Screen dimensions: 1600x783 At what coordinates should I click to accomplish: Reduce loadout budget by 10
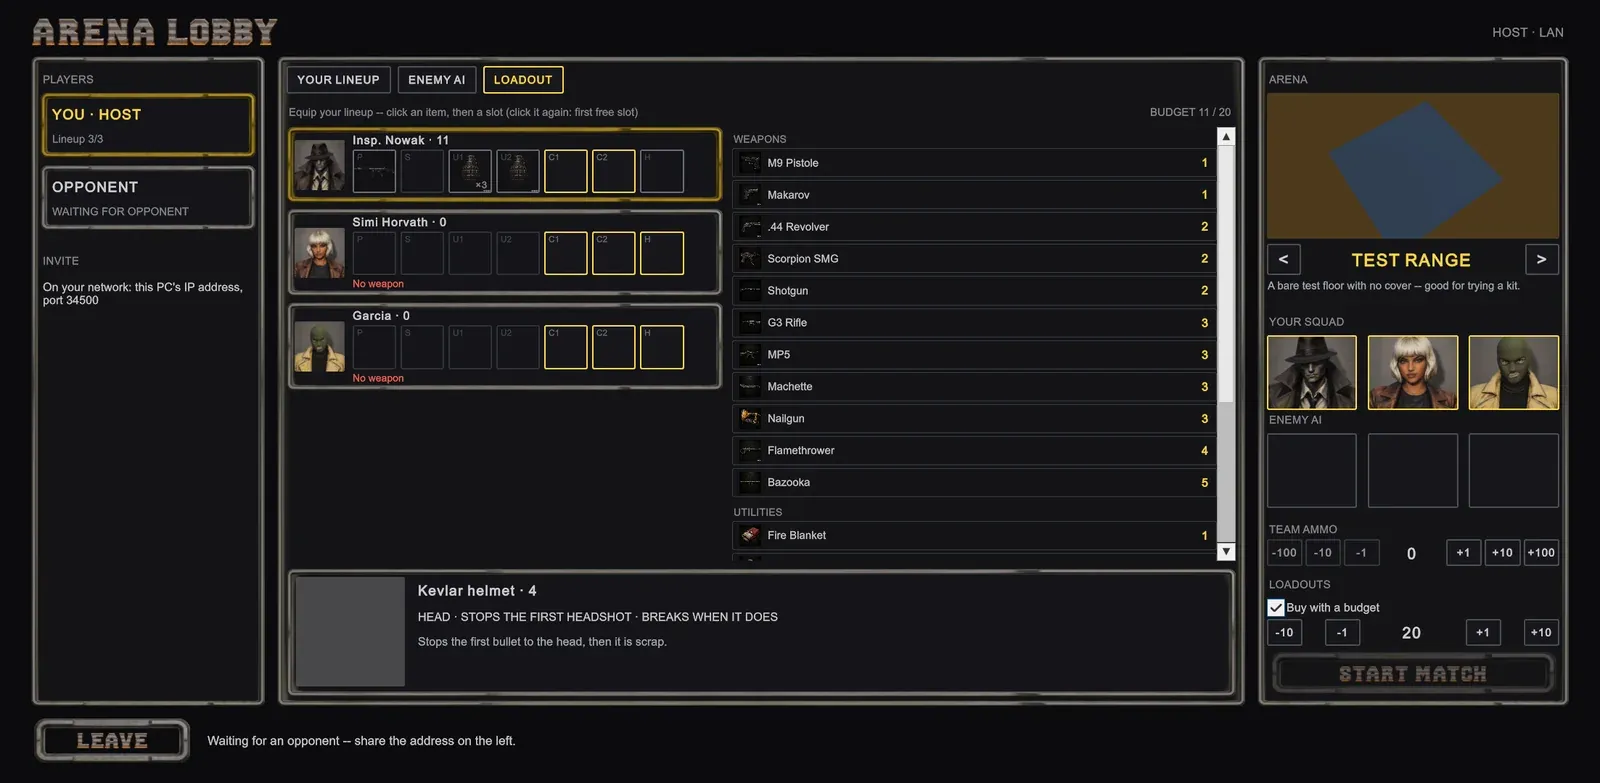[1284, 632]
